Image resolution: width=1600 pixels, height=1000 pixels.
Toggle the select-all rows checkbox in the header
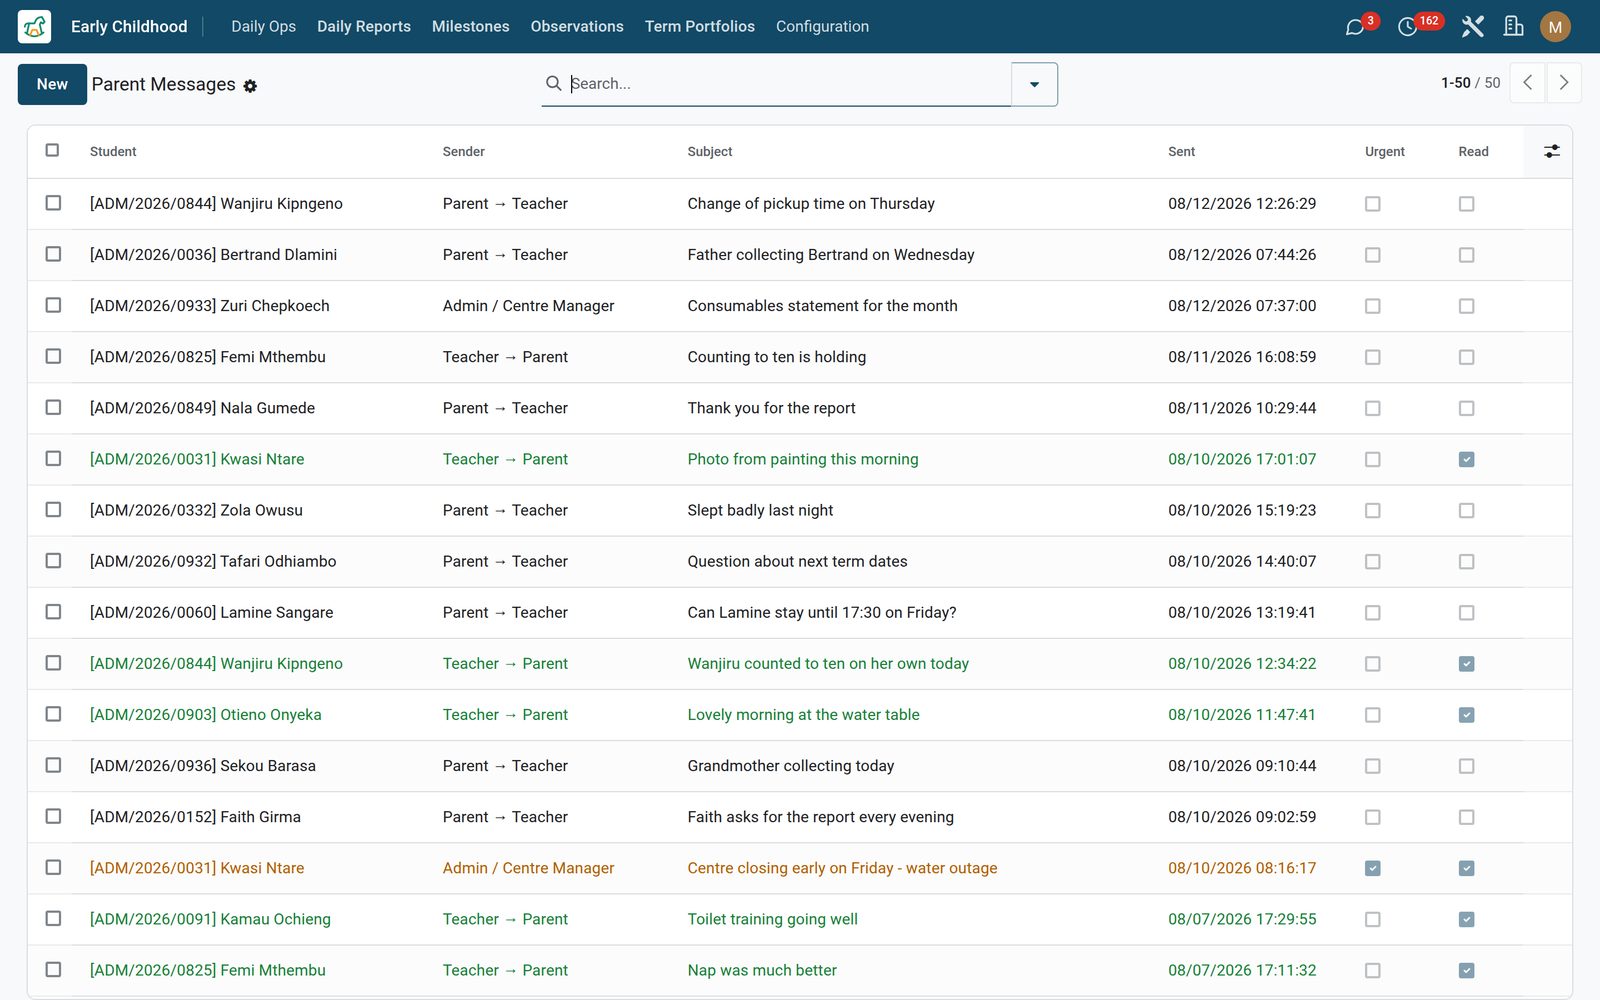pyautogui.click(x=52, y=150)
